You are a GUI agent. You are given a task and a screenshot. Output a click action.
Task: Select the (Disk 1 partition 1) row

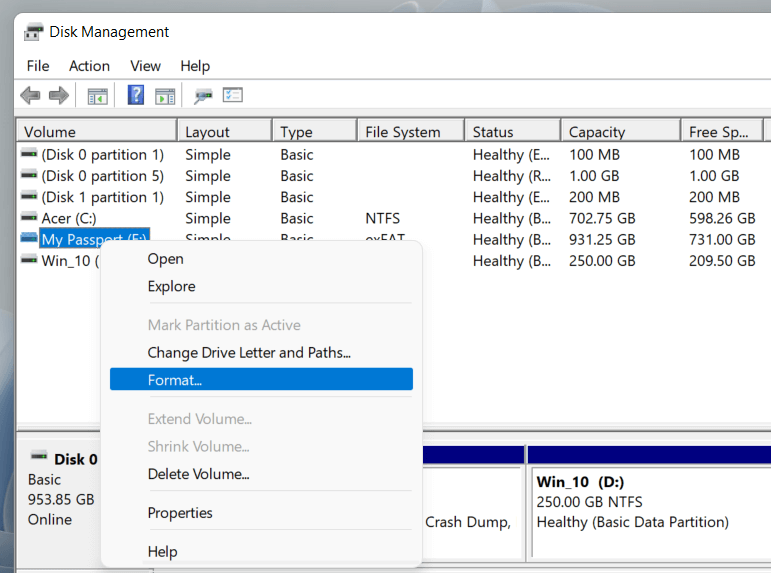[102, 197]
